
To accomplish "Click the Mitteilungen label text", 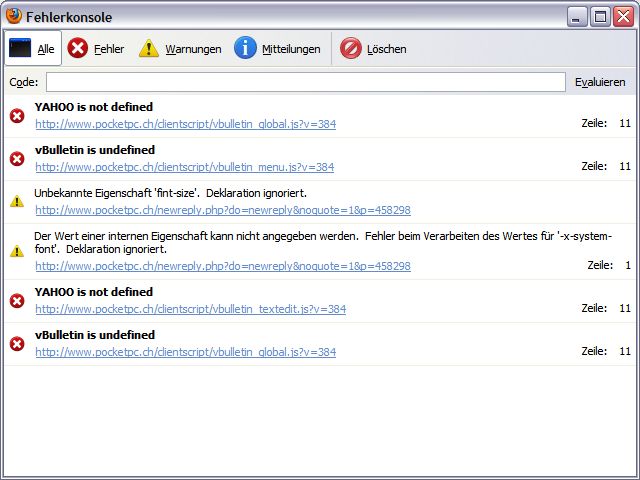I will 291,49.
